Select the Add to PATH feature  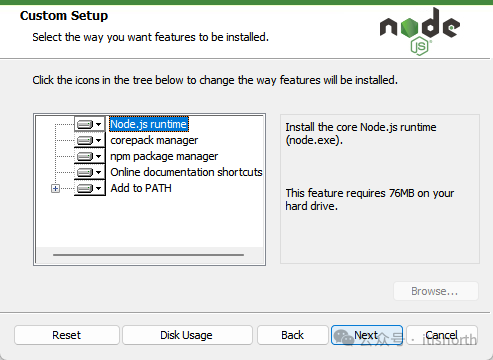[x=141, y=188]
